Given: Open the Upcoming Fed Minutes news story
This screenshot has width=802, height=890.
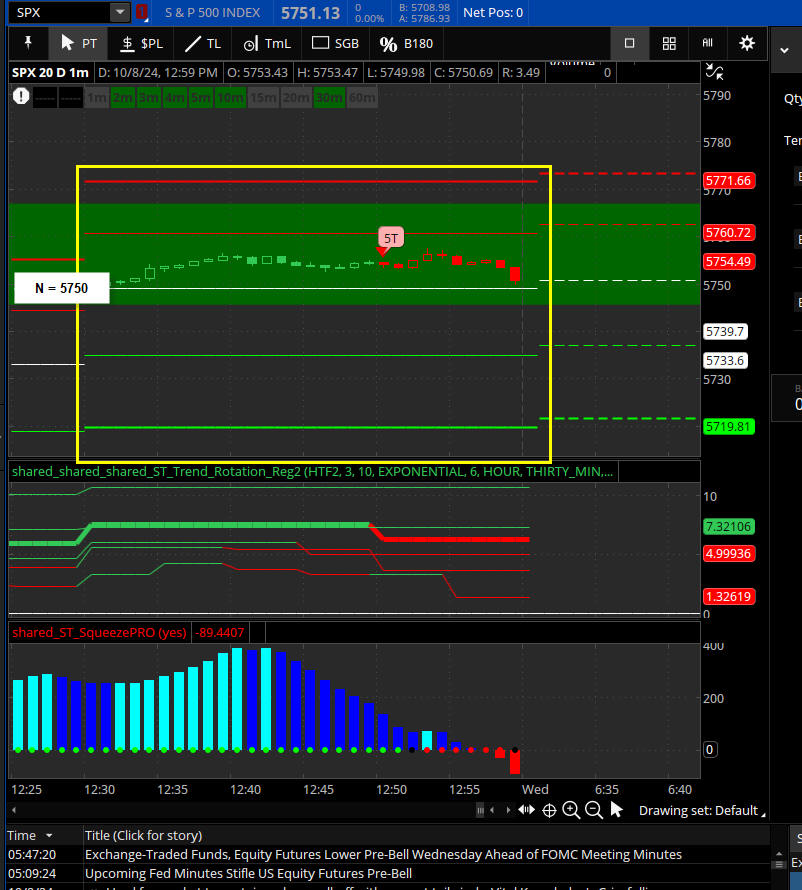Looking at the screenshot, I should click(x=248, y=873).
